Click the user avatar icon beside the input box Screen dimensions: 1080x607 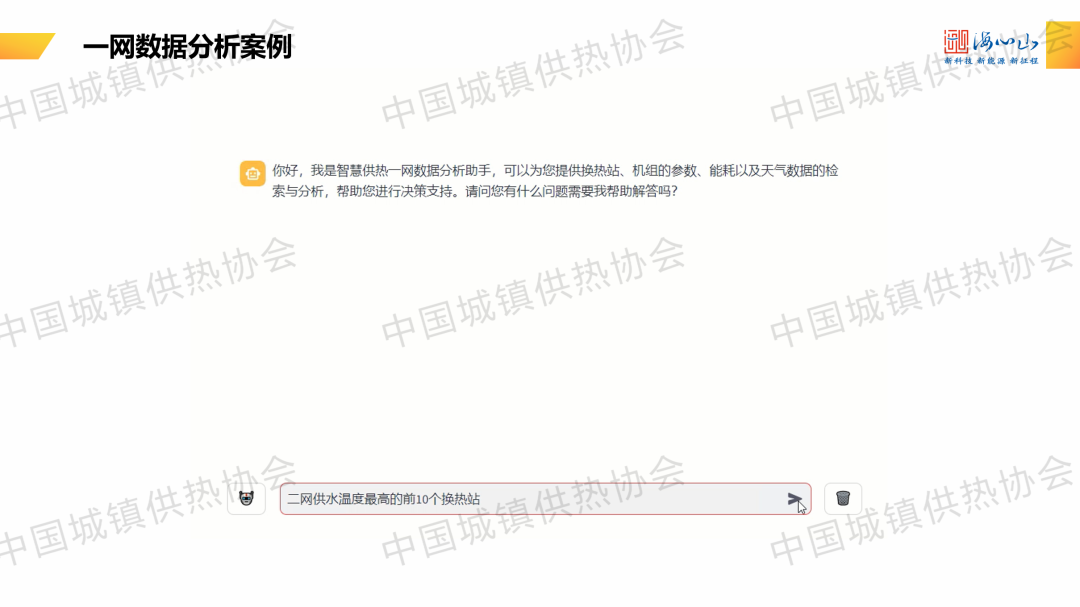tap(246, 498)
